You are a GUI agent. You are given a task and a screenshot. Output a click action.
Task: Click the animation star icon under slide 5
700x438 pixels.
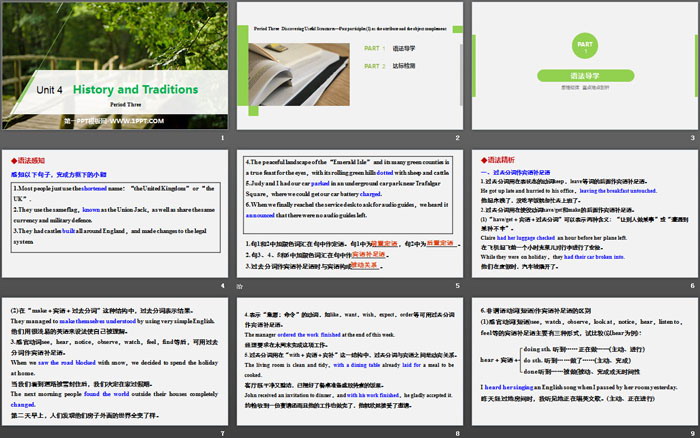coord(240,286)
